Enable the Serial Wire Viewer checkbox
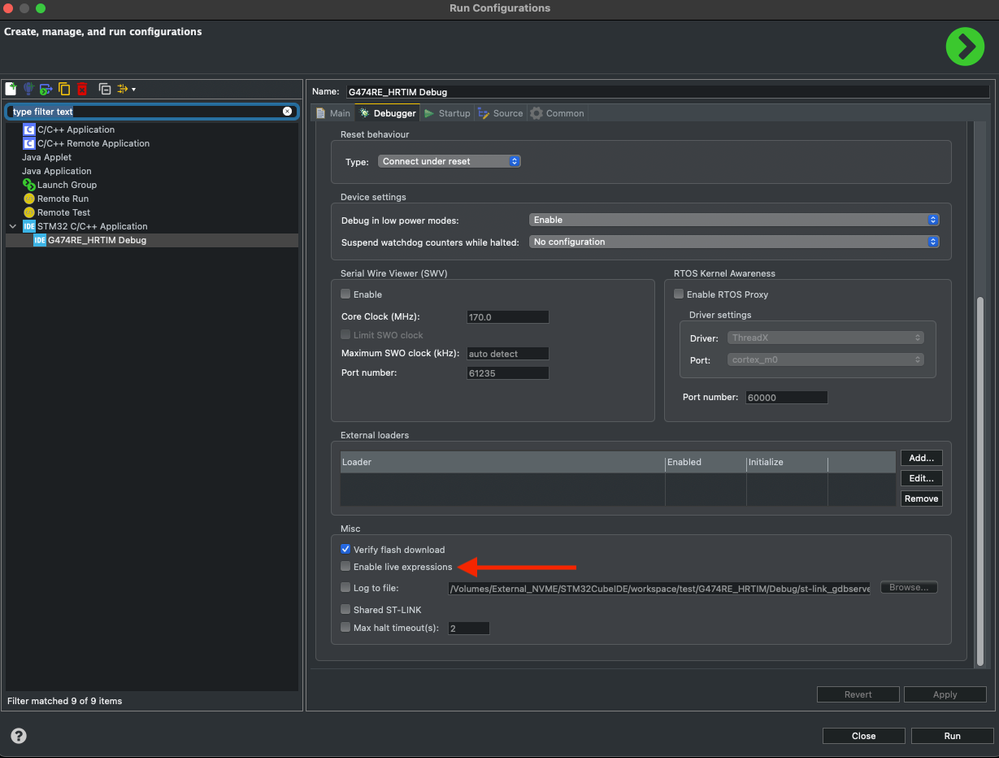The height and width of the screenshot is (758, 999). point(346,294)
